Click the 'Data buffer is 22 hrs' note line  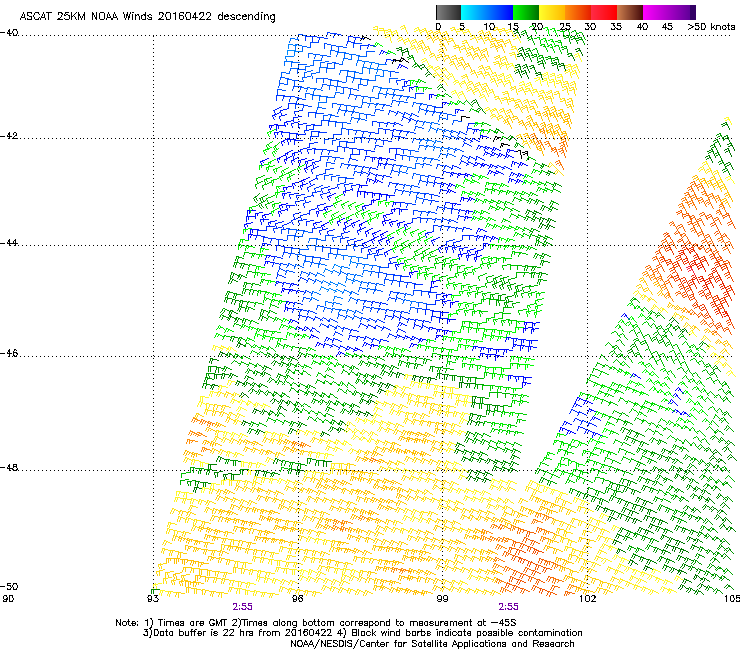coord(362,633)
